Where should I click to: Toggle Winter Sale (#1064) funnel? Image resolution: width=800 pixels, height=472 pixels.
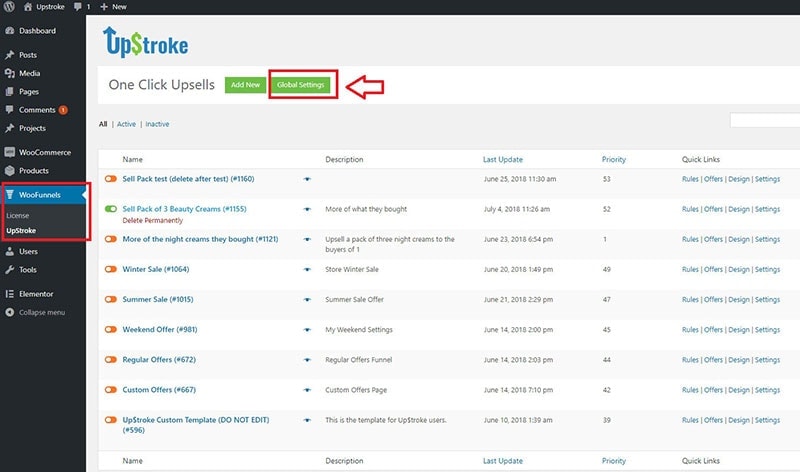coord(111,269)
